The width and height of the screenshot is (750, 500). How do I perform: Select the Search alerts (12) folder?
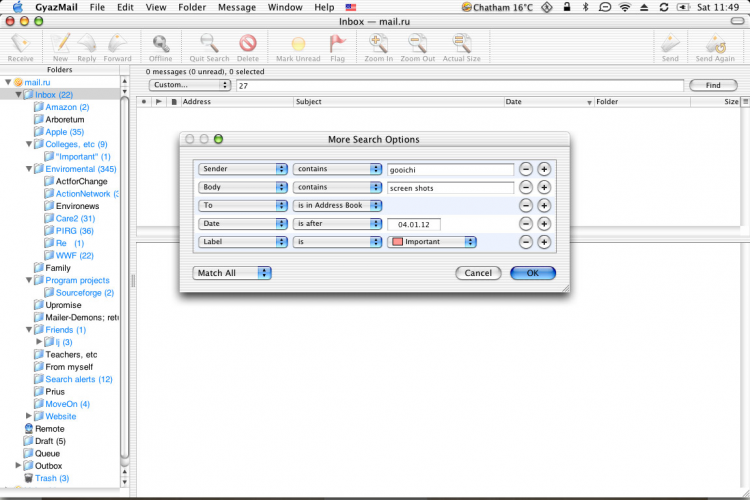[78, 379]
